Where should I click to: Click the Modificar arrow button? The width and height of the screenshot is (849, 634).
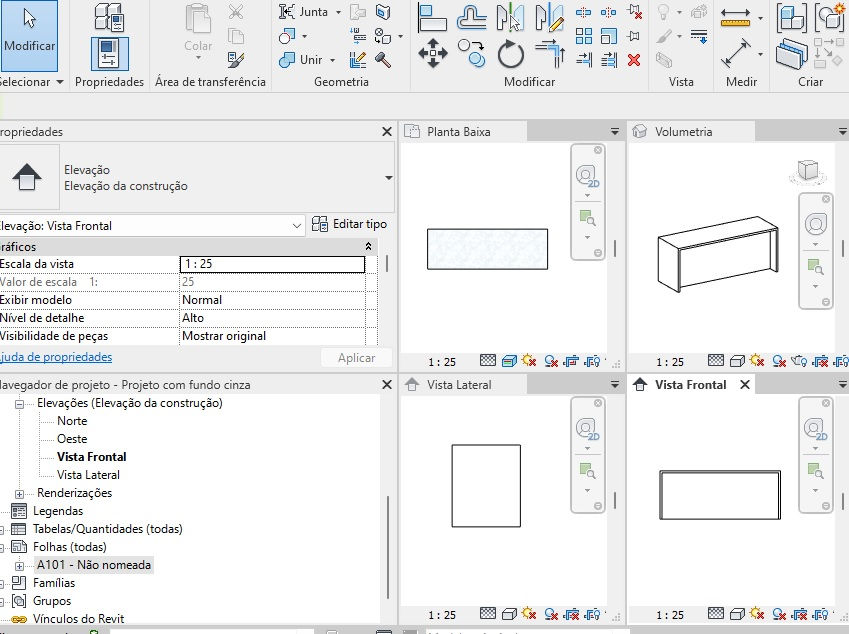click(x=29, y=36)
